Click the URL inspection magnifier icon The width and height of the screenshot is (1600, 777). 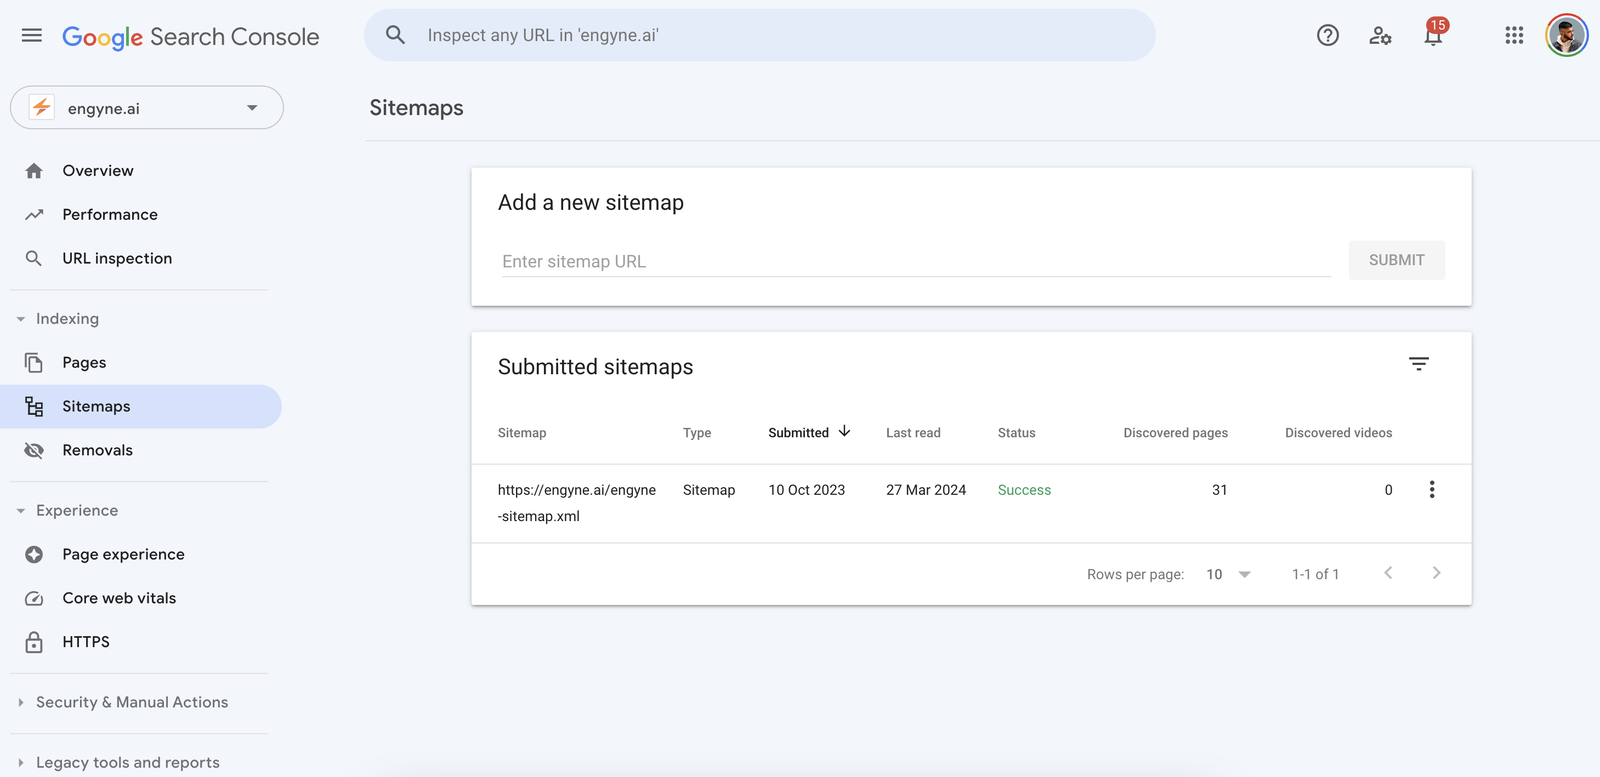click(34, 258)
